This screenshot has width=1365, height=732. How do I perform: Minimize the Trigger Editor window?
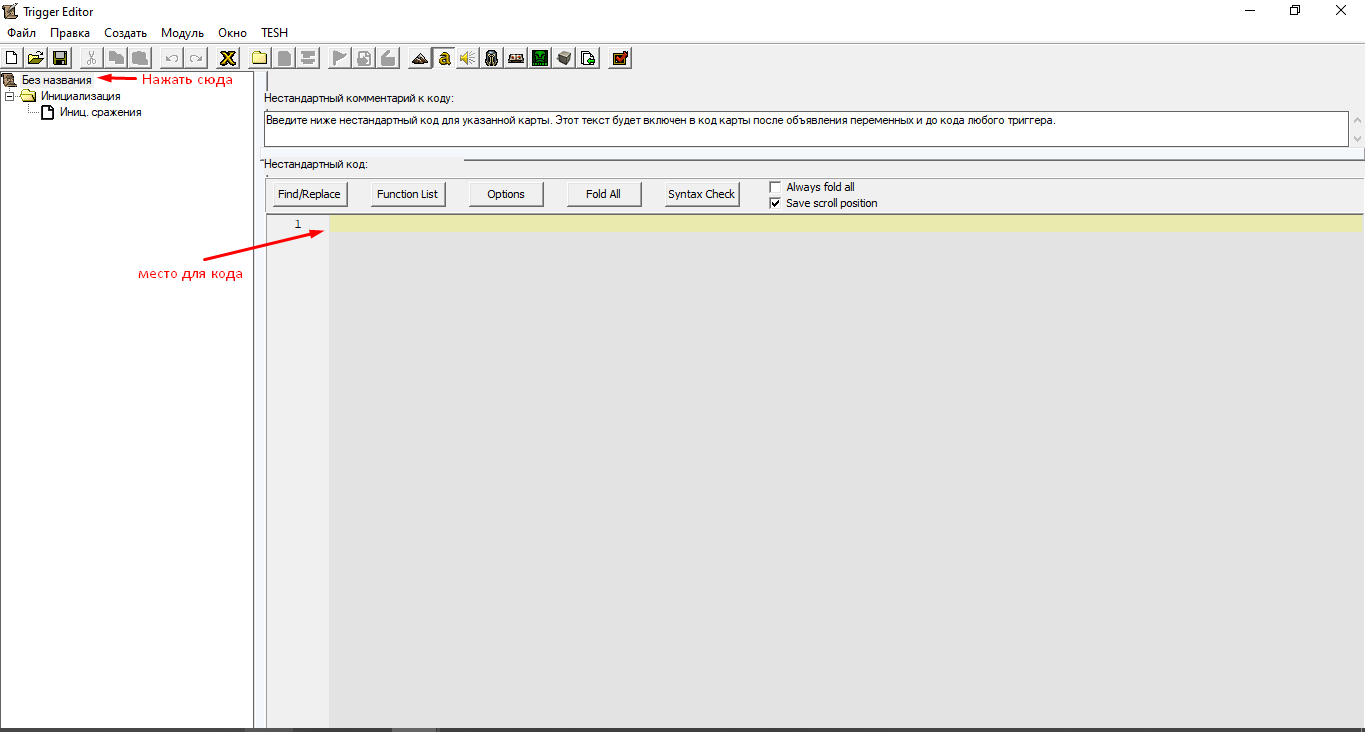(x=1250, y=11)
